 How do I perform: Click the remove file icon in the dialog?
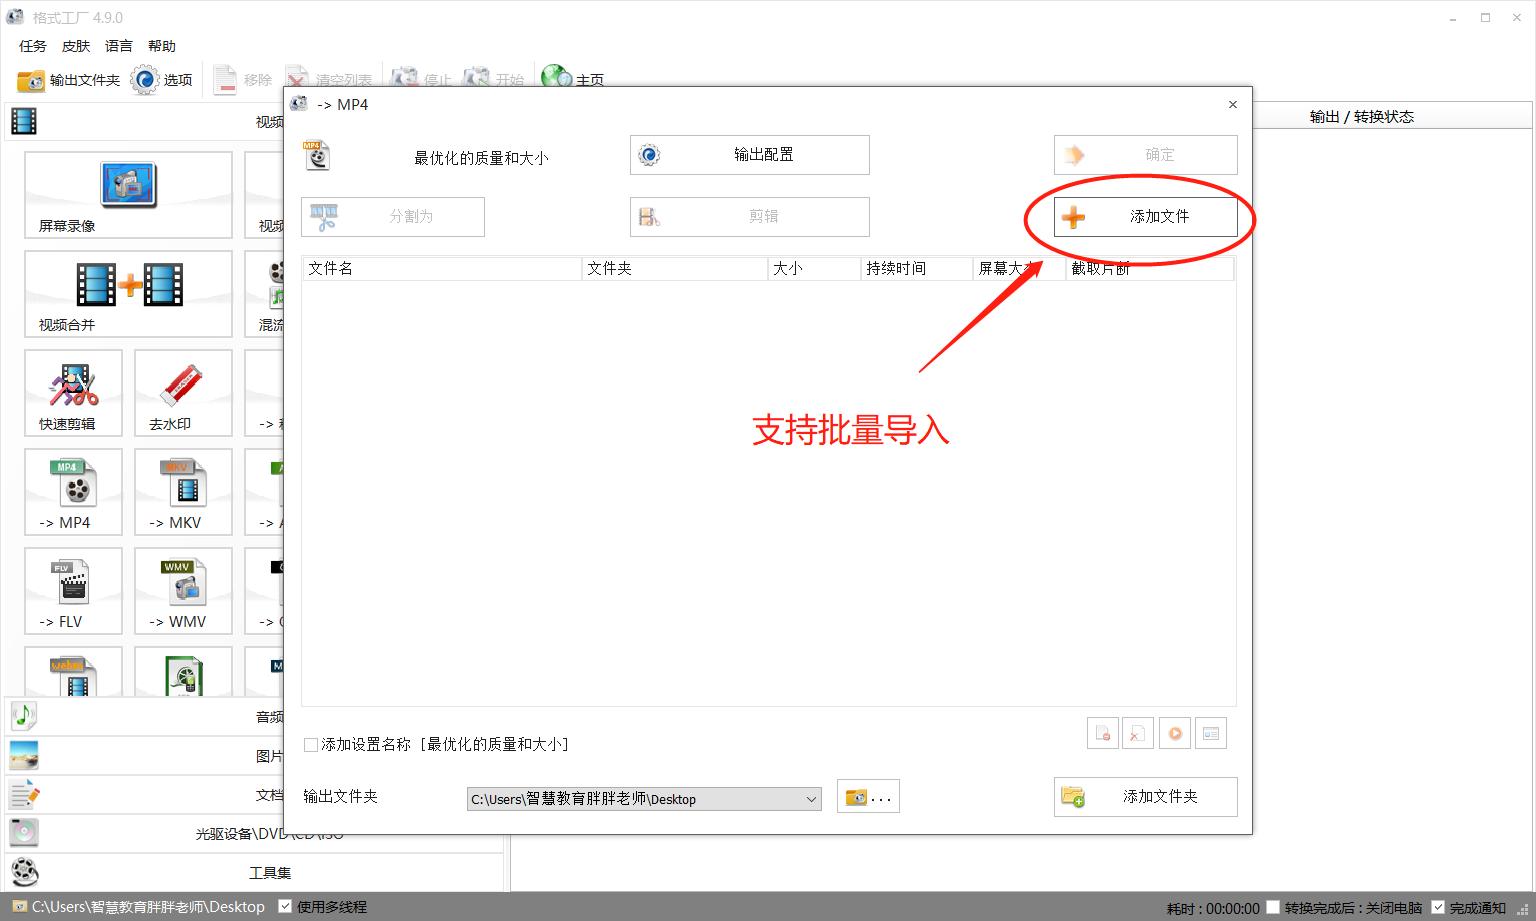click(1103, 733)
